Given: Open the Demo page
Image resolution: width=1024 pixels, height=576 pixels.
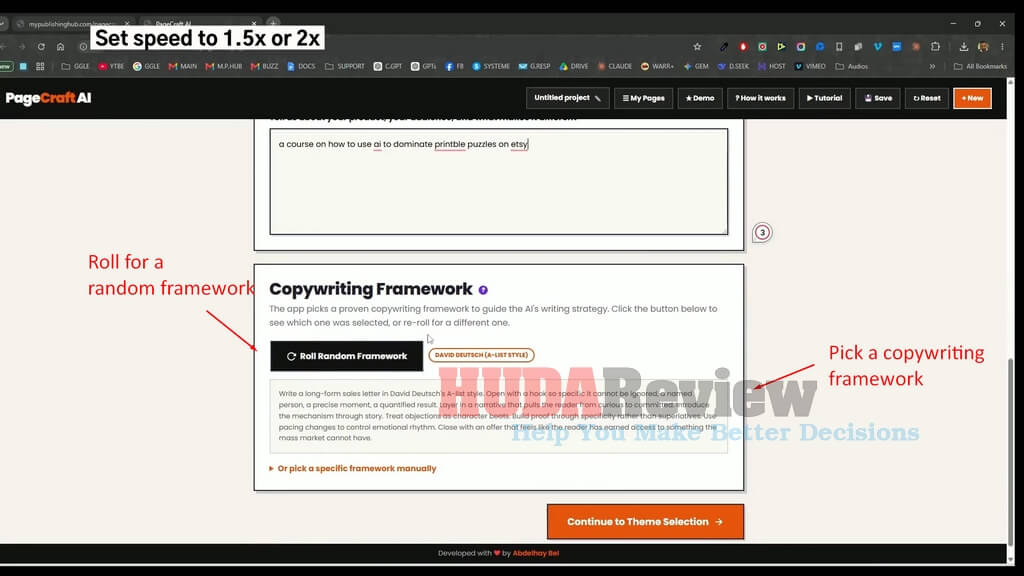Looking at the screenshot, I should click(x=700, y=98).
